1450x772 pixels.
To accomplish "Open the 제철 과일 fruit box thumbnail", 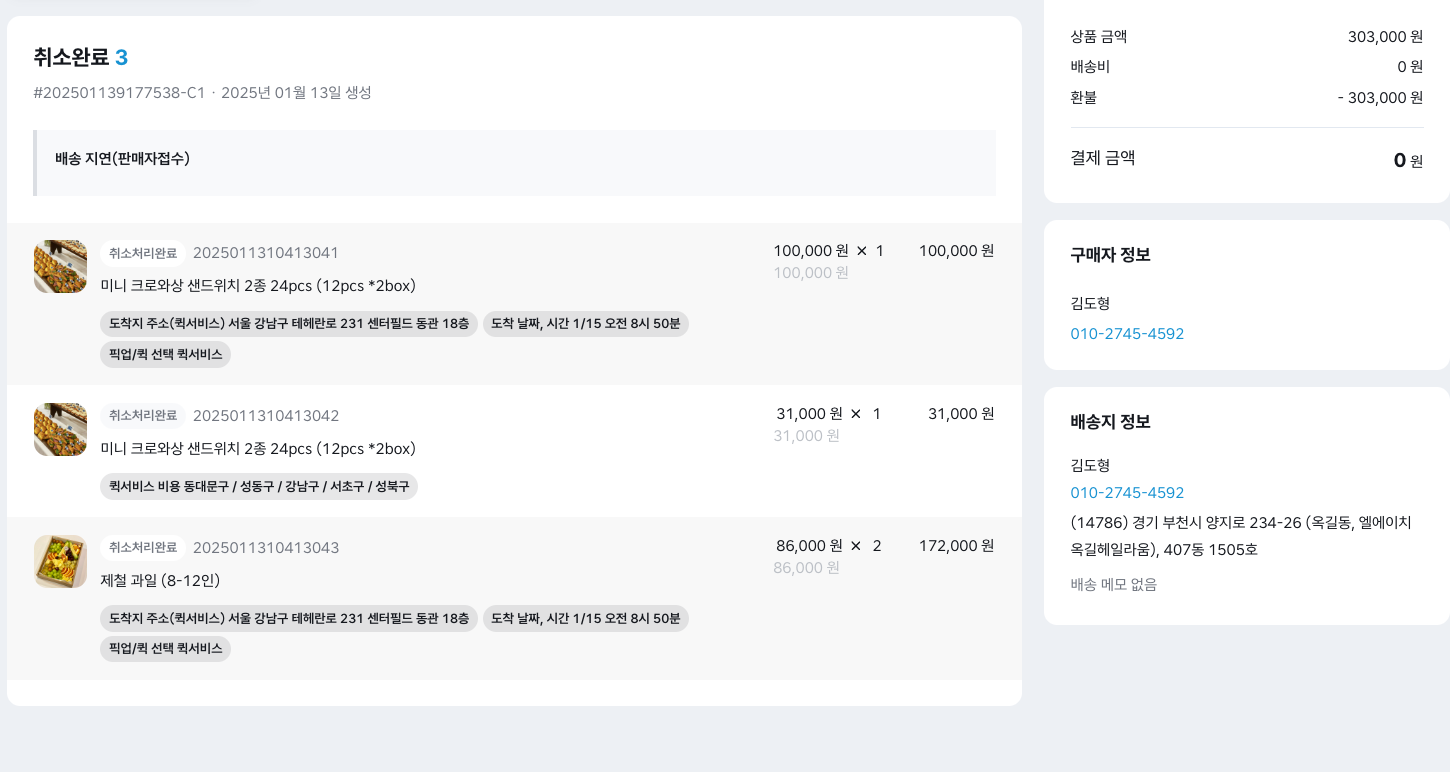I will pyautogui.click(x=60, y=561).
